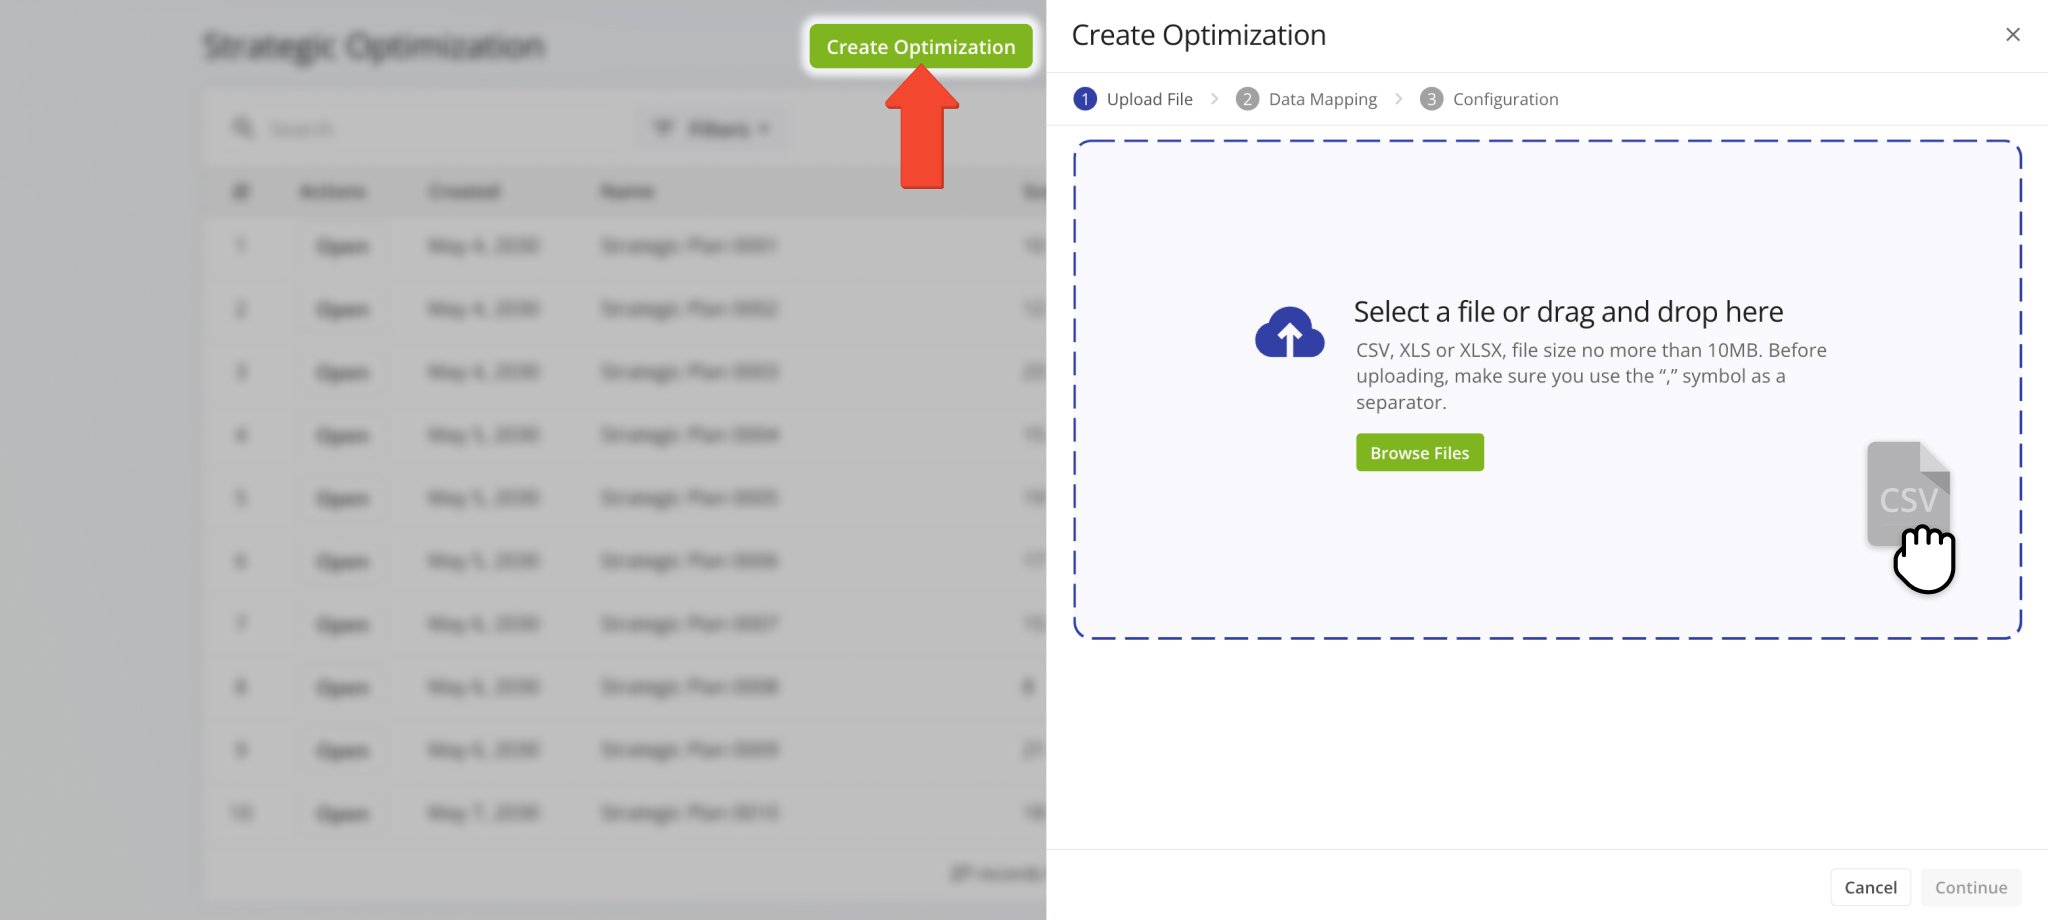Click the search magnifier icon

243,128
